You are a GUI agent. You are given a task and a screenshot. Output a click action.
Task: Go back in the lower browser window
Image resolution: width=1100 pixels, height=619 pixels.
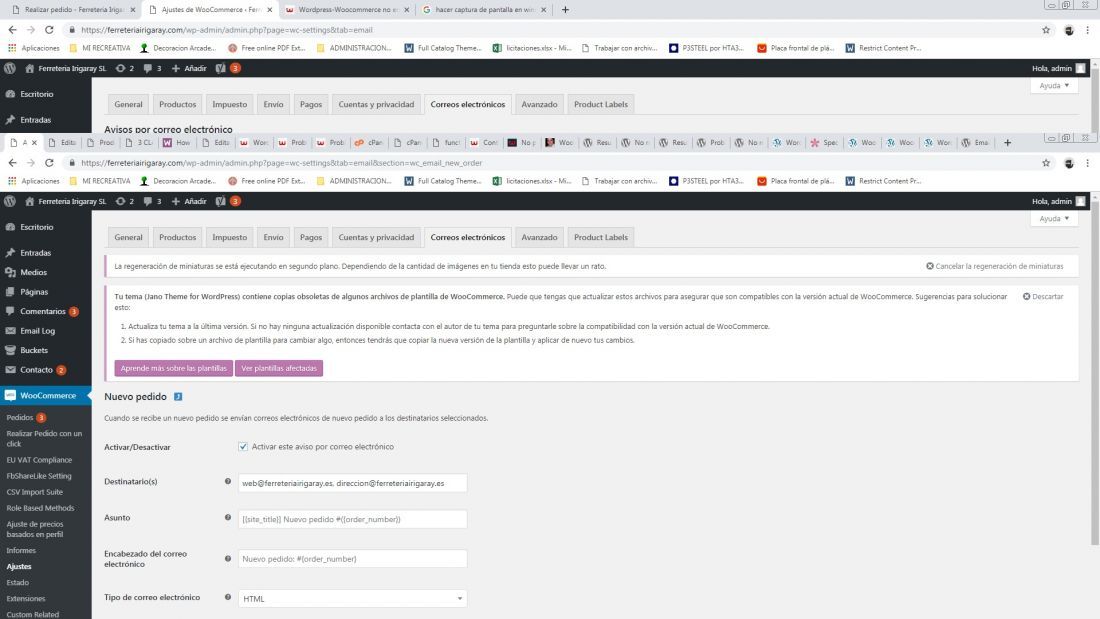(12, 163)
